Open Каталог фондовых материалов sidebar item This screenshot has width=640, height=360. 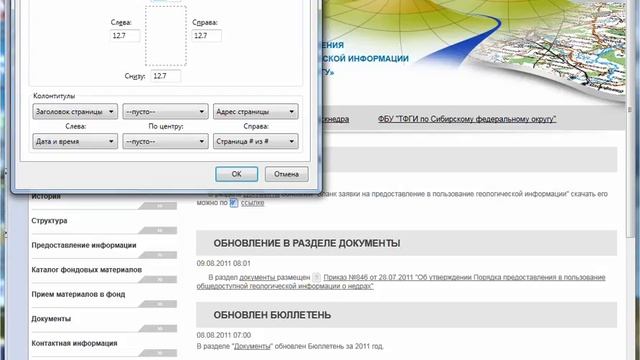87,269
